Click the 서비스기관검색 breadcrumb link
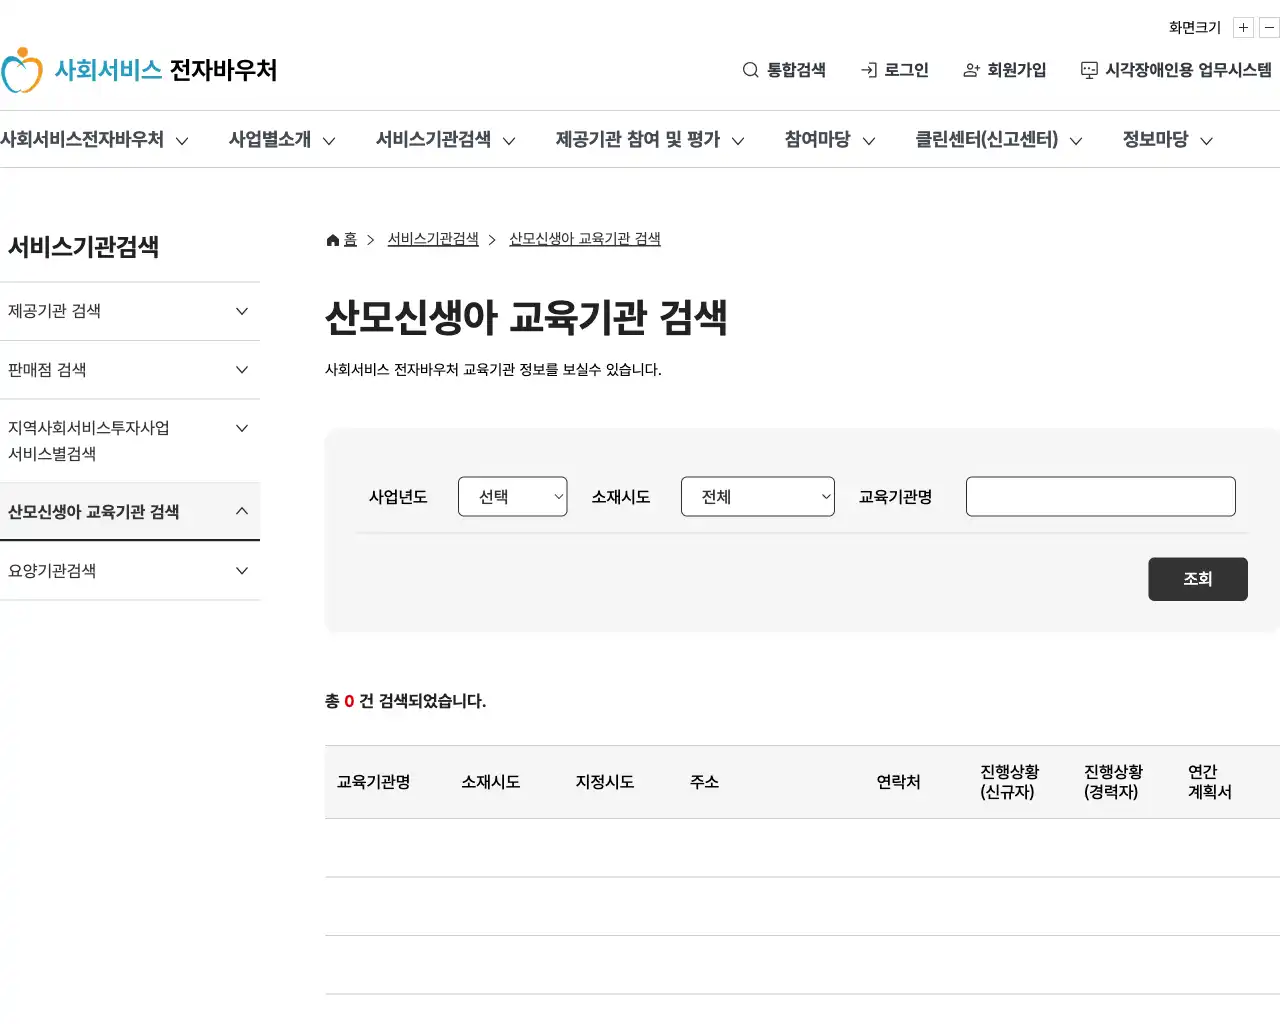1280x1024 pixels. tap(432, 239)
